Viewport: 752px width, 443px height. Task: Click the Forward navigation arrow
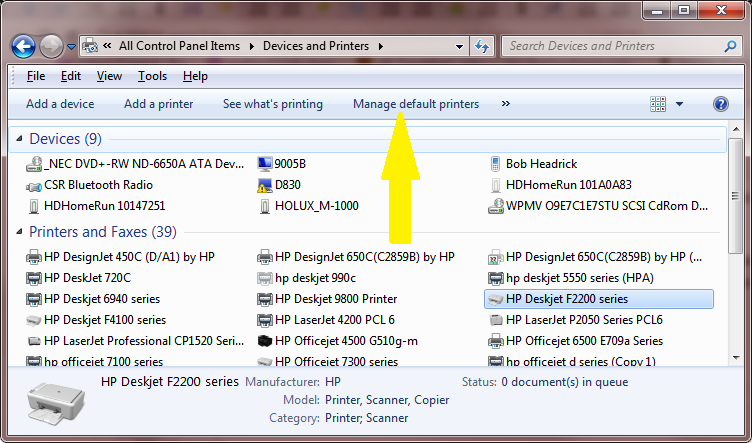51,47
